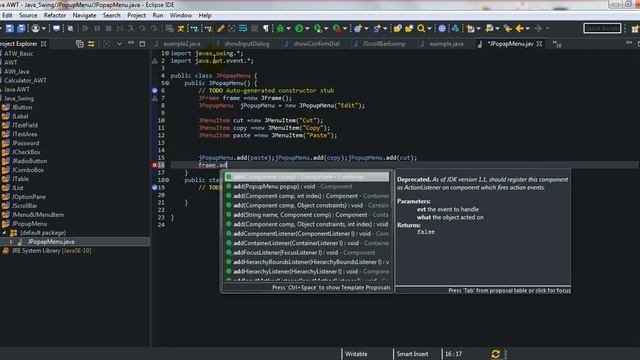
Task: Click the Writable status field
Action: pyautogui.click(x=356, y=354)
